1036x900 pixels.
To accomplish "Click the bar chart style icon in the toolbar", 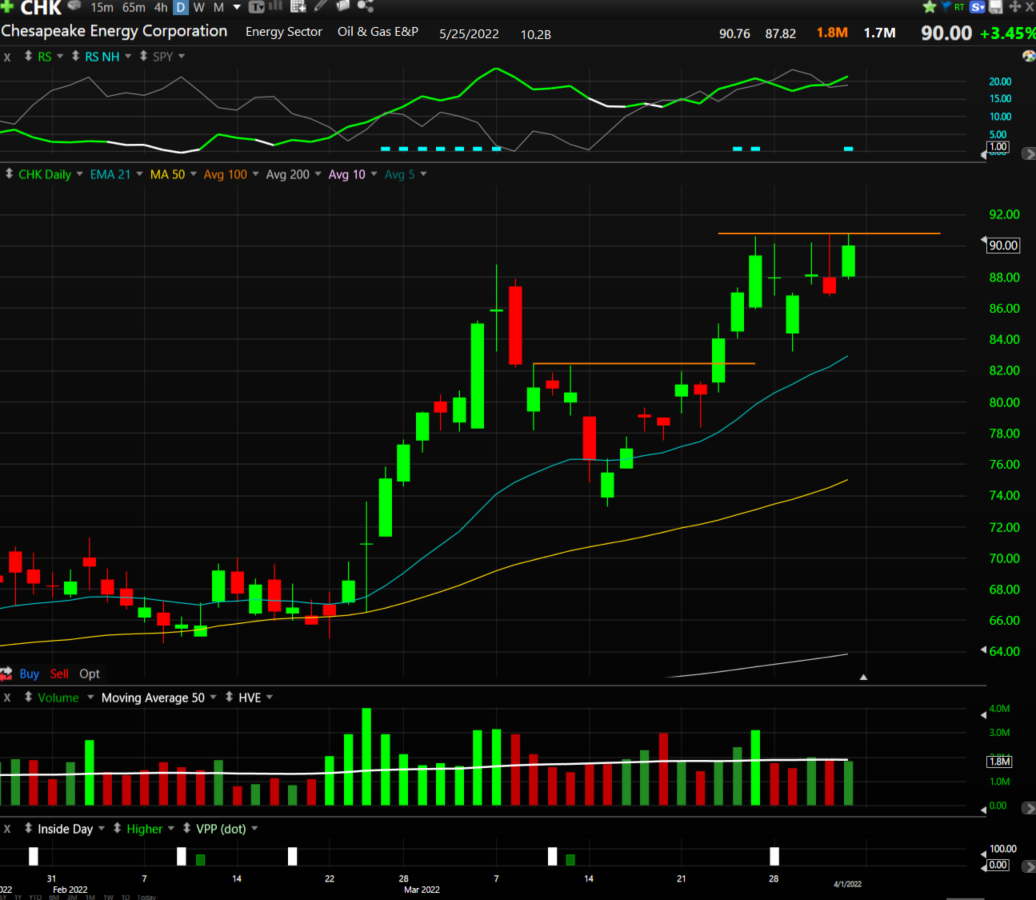I will click(x=276, y=7).
